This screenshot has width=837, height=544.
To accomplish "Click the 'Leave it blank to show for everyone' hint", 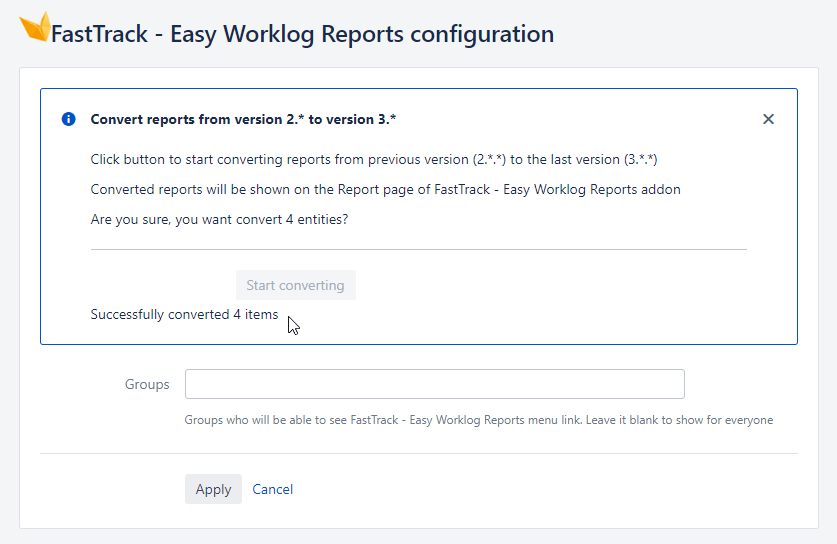I will pos(680,420).
